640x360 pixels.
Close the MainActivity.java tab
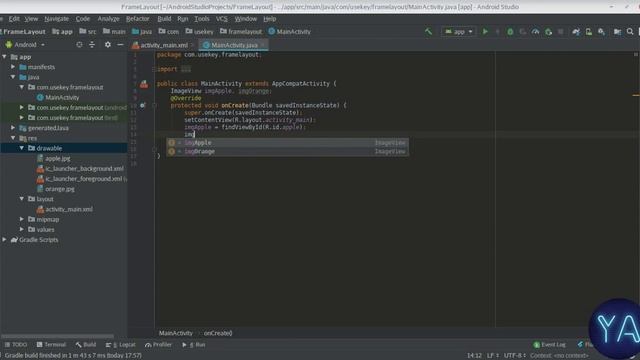click(263, 45)
